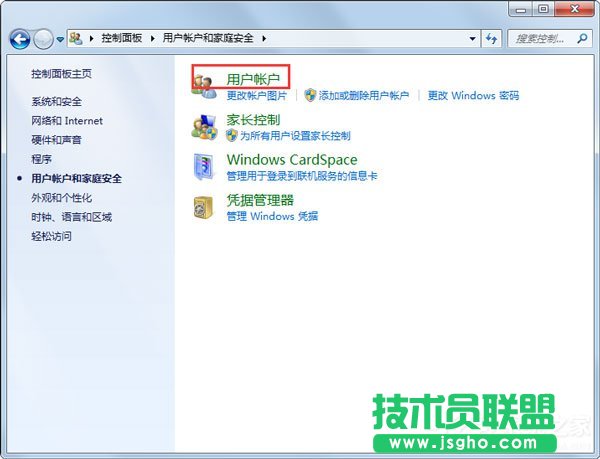600x459 pixels.
Task: Go to 外观和个性化 category
Action: tap(61, 198)
